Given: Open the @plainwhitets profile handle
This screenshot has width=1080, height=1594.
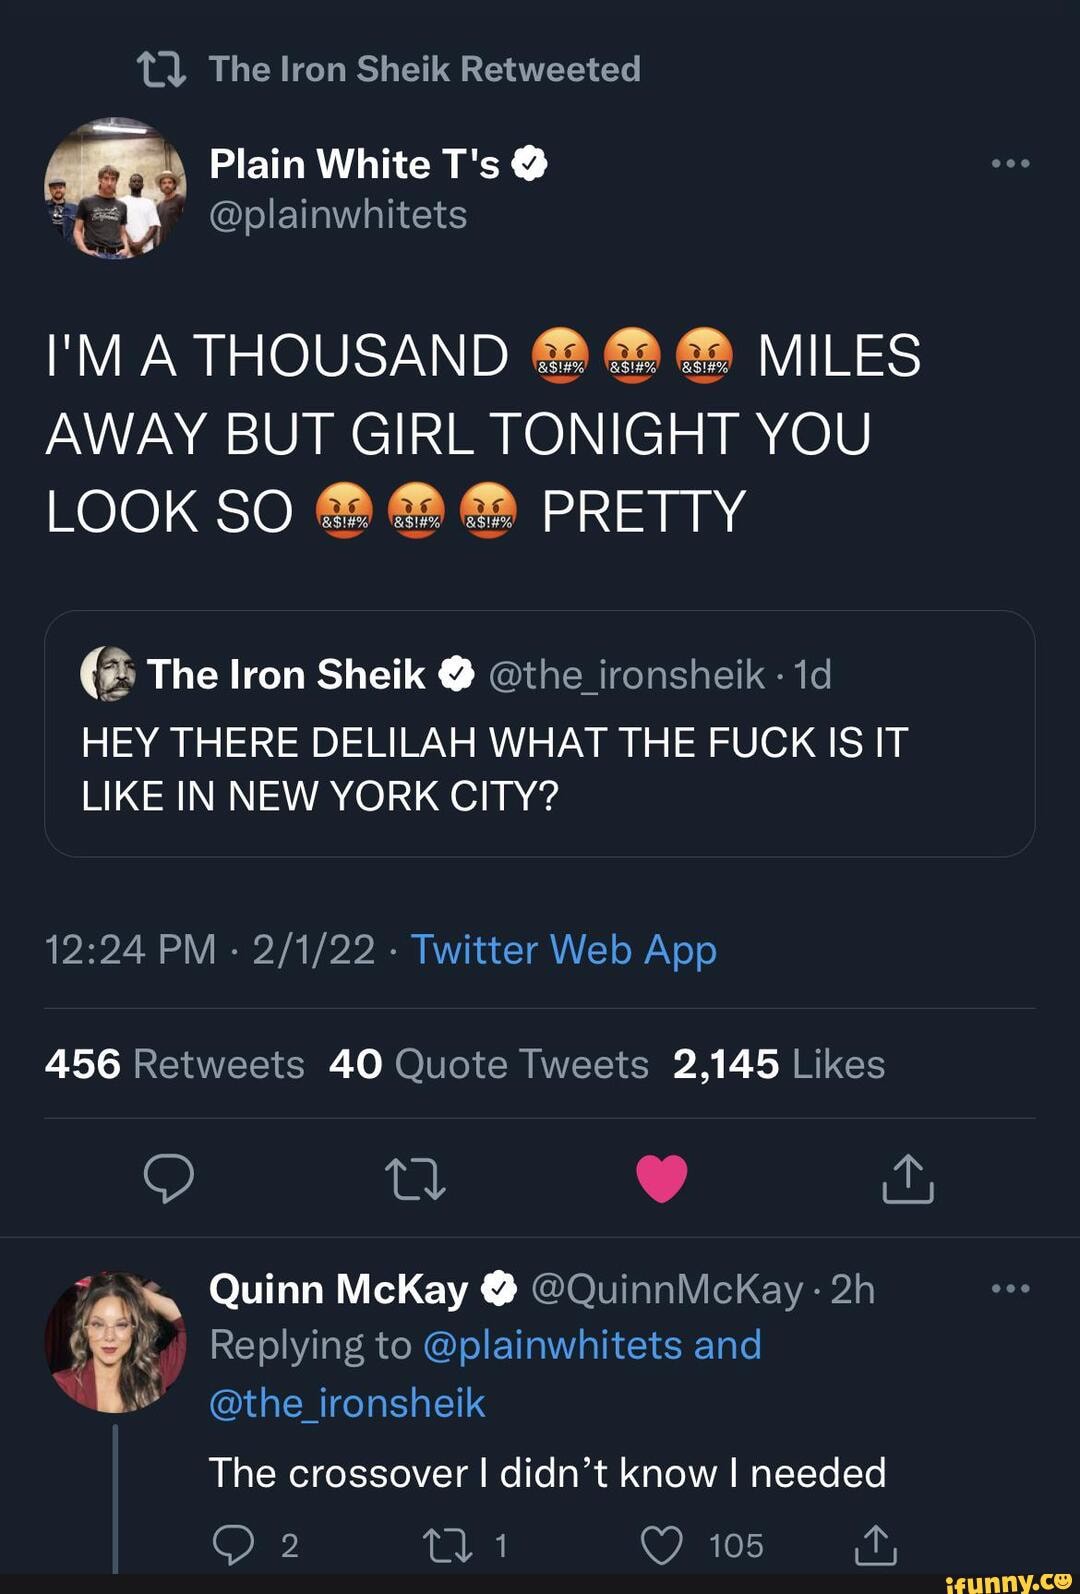Looking at the screenshot, I should click(336, 214).
